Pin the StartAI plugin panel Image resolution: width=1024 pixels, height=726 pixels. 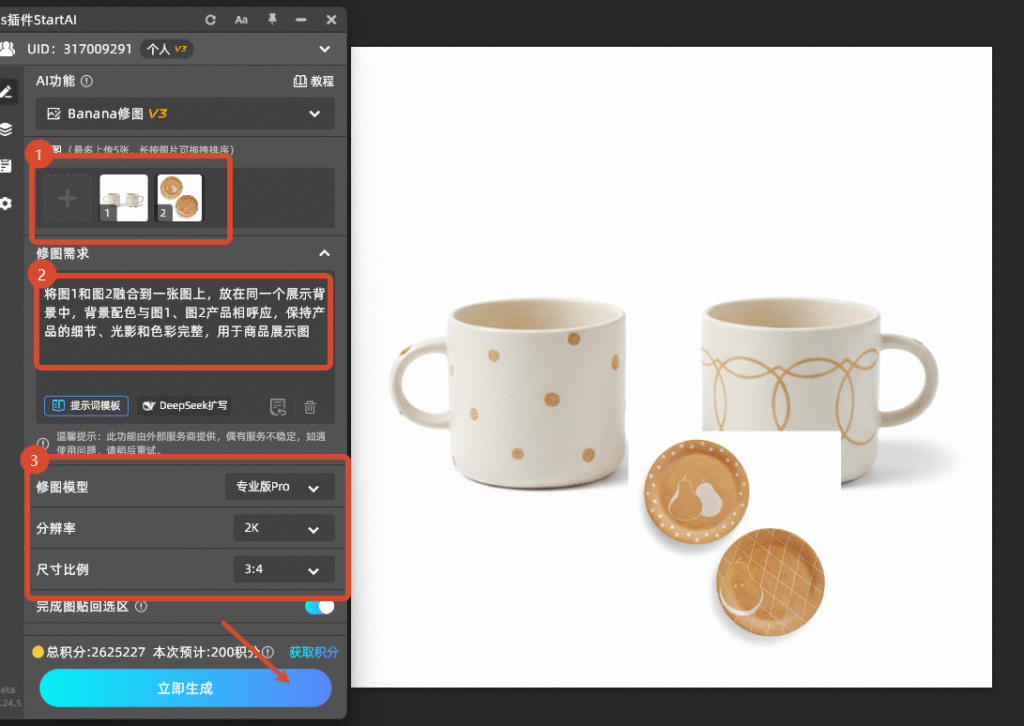click(x=272, y=20)
